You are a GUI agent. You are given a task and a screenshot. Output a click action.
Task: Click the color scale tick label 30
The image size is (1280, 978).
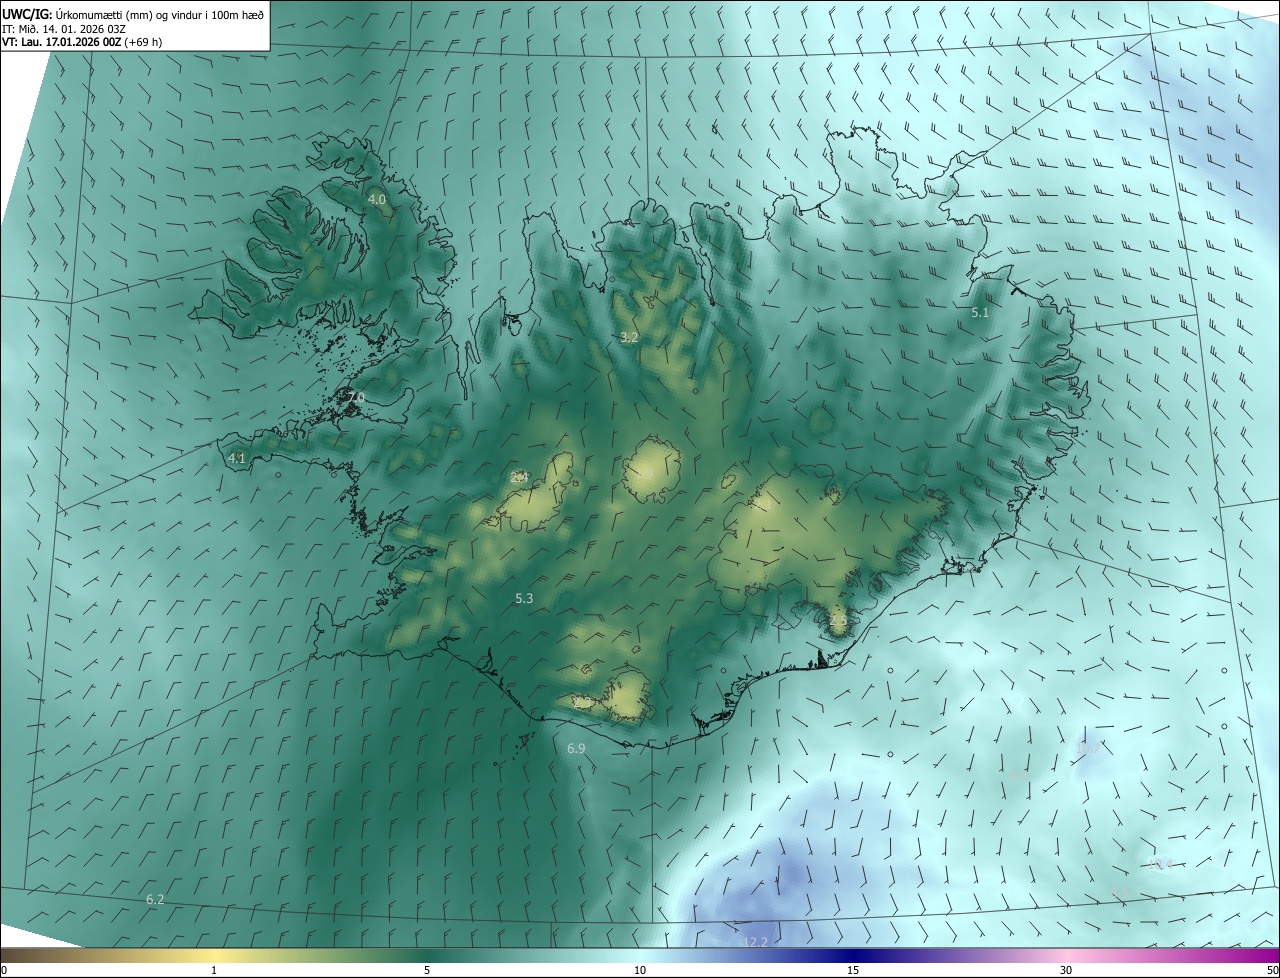(x=1066, y=970)
